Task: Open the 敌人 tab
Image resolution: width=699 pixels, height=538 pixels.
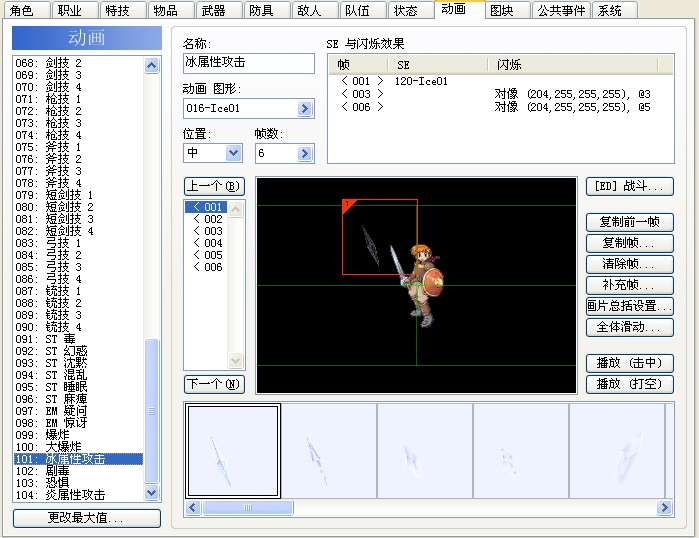Action: pyautogui.click(x=315, y=10)
